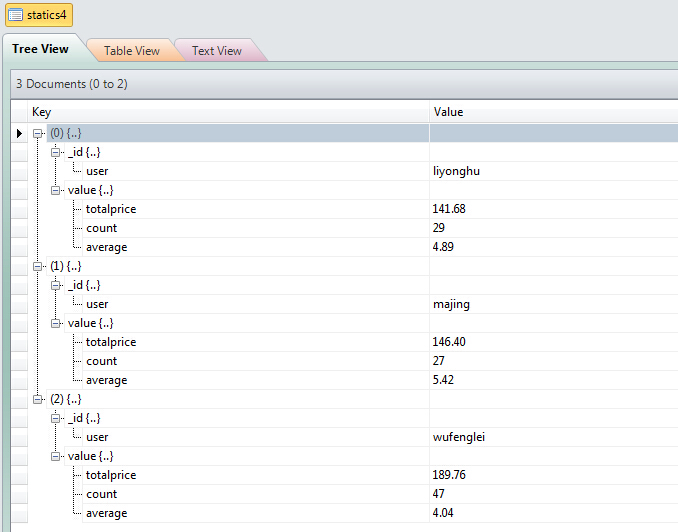Switch to the Tree View tab
Viewport: 678px width, 532px height.
pos(40,49)
